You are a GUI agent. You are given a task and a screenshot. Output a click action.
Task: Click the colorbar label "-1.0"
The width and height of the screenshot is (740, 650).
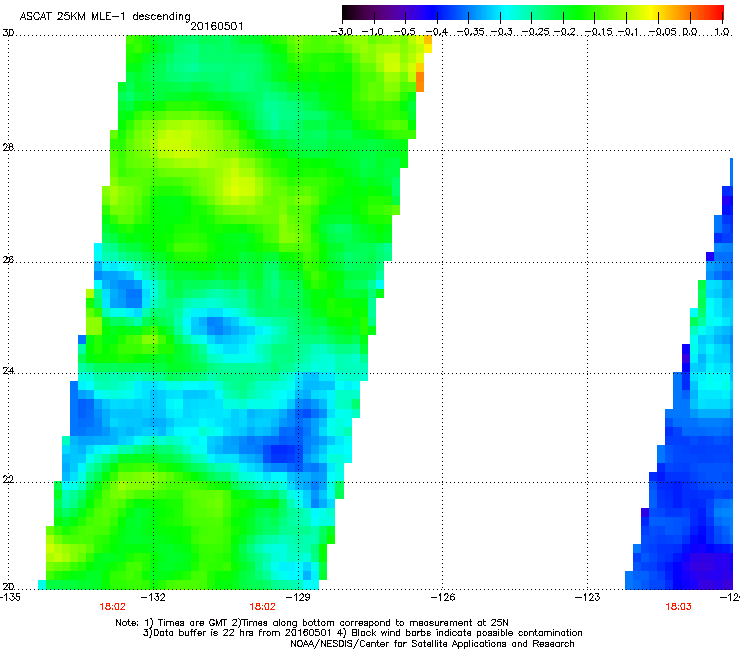[x=373, y=32]
